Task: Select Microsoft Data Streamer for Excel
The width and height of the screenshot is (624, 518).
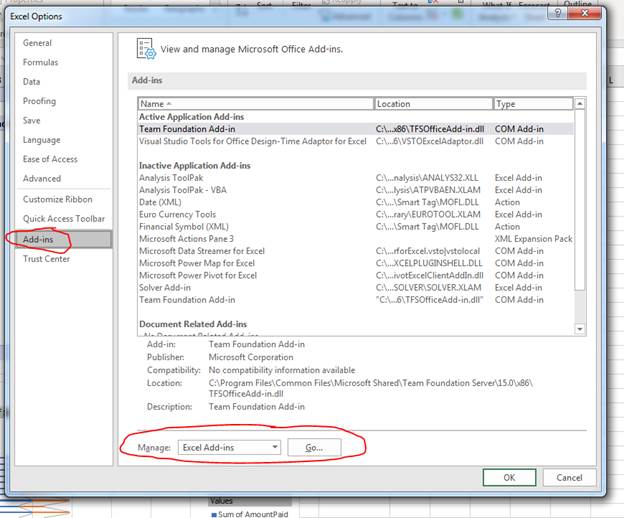Action: point(355,251)
